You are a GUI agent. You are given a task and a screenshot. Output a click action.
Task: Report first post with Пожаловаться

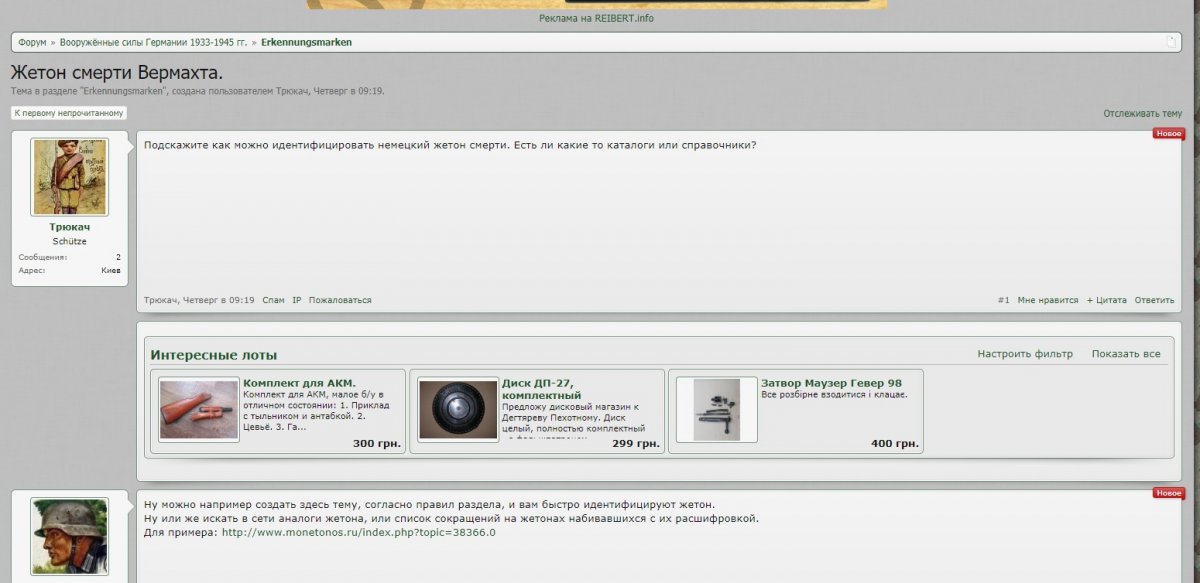[340, 300]
